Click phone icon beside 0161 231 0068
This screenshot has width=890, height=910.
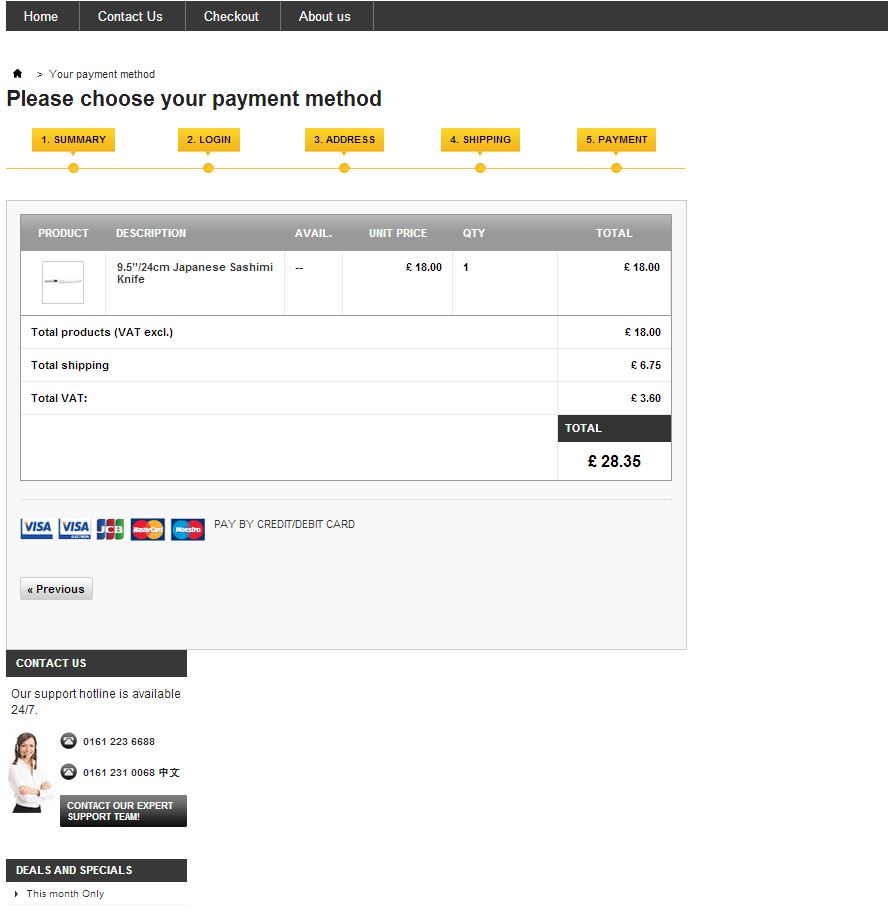(68, 771)
